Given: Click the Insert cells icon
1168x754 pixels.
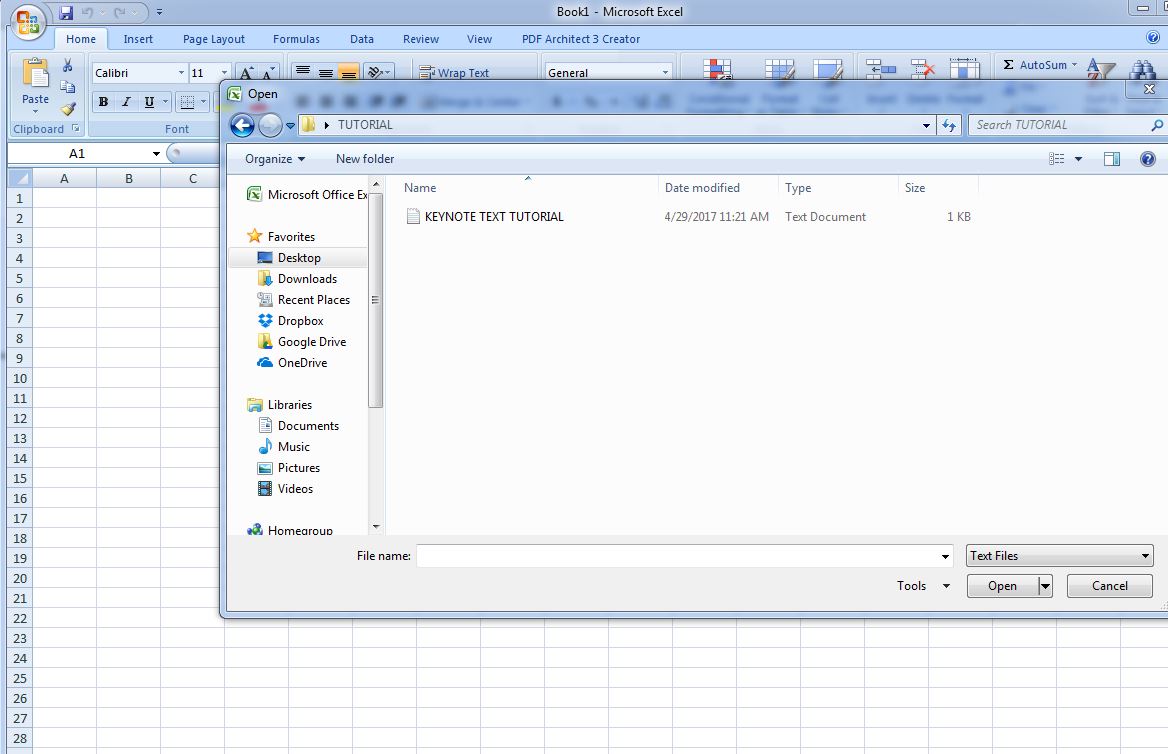Looking at the screenshot, I should (x=880, y=69).
